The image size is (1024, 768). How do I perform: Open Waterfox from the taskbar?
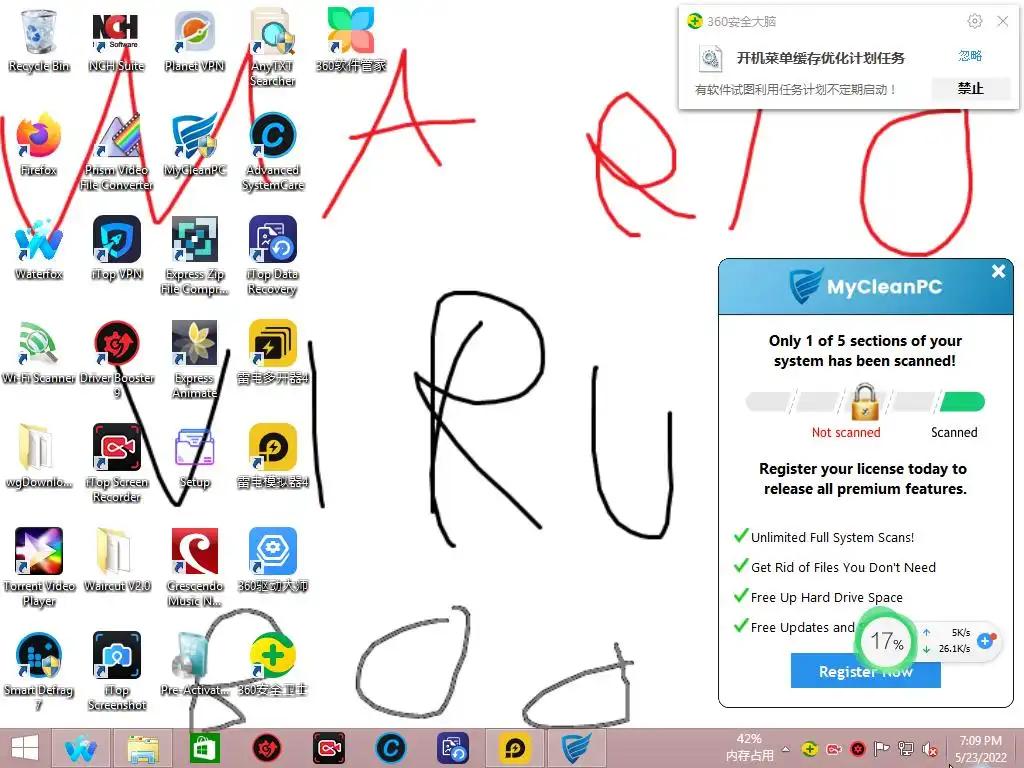pos(81,748)
